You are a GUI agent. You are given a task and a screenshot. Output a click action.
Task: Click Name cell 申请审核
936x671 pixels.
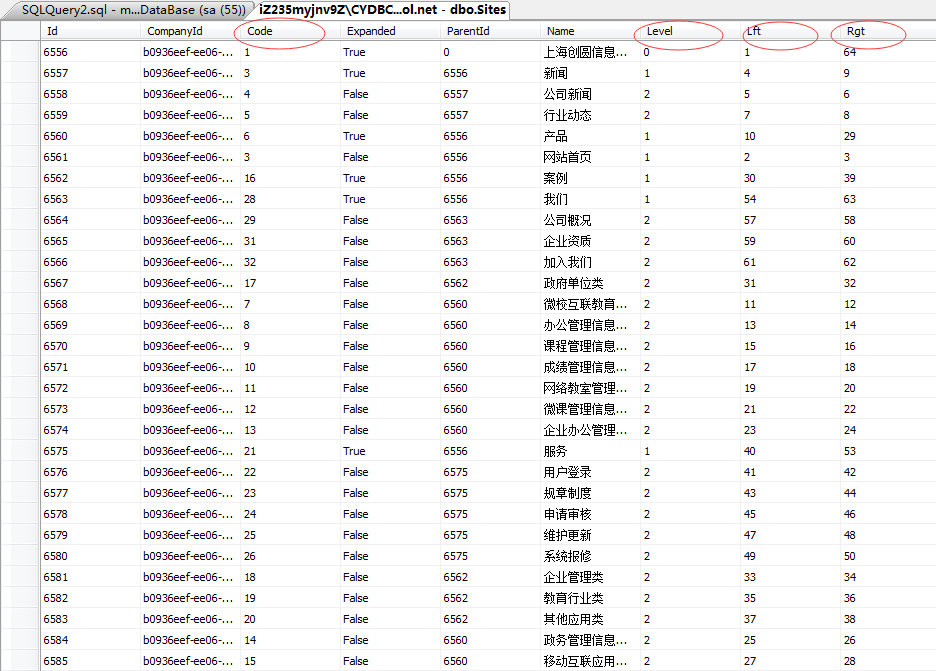tap(590, 514)
